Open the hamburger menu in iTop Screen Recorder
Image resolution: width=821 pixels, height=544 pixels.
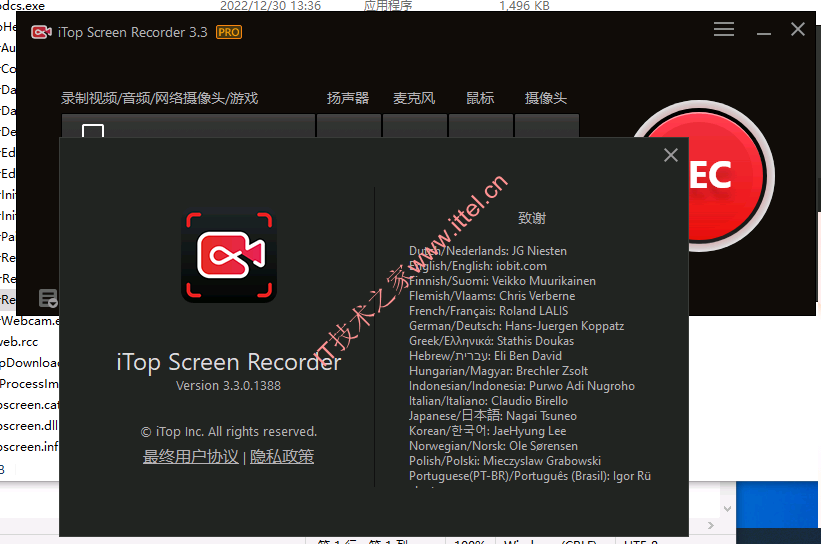click(724, 29)
